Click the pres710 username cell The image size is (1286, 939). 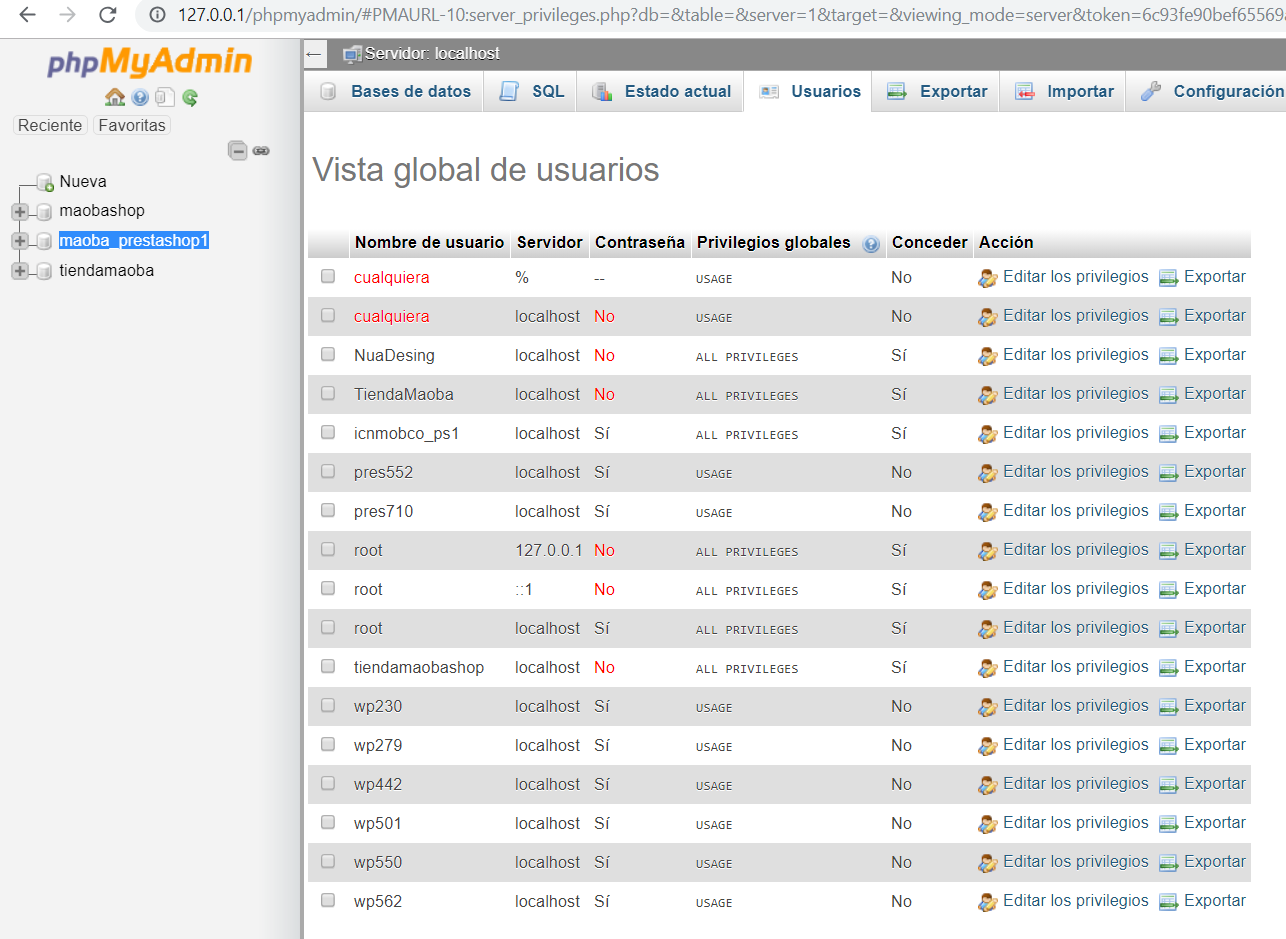coord(383,512)
